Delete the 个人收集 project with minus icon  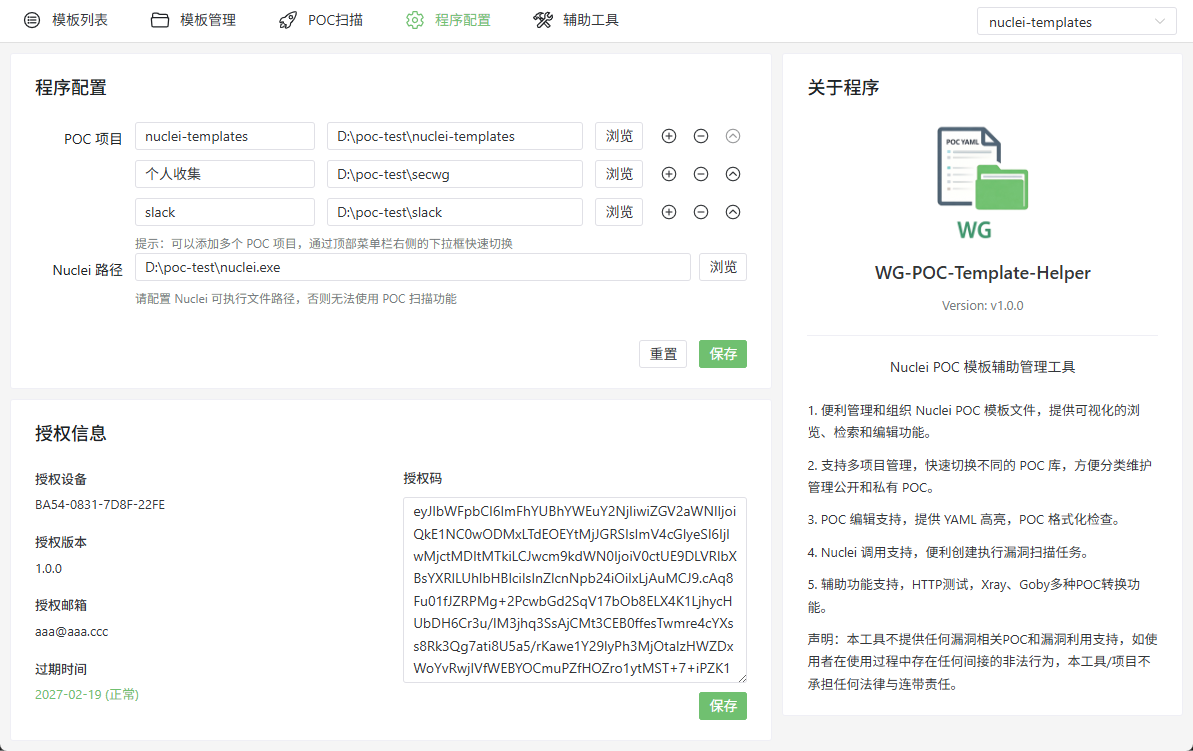(x=701, y=174)
